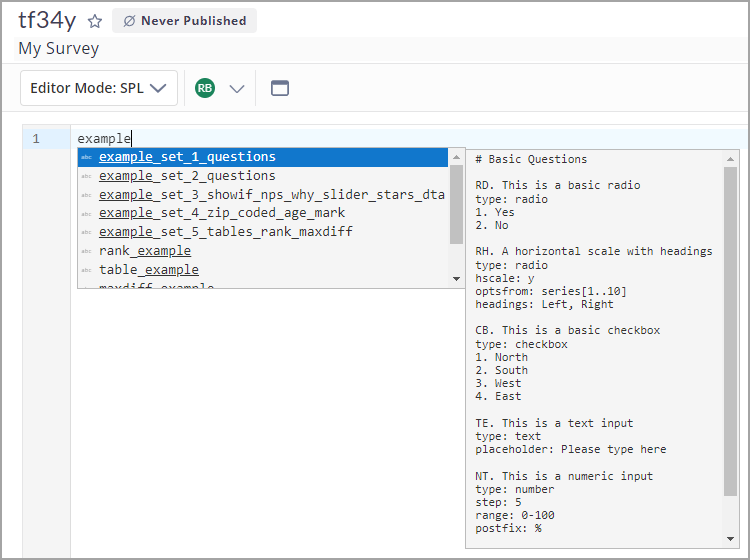The height and width of the screenshot is (560, 750).
Task: Click the suggestion list scrollbar thumb
Action: pos(456,204)
